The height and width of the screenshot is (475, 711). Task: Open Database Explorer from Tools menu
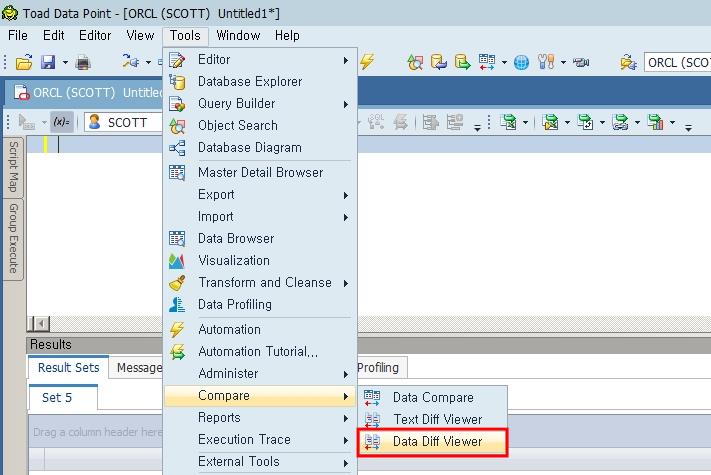click(x=249, y=81)
